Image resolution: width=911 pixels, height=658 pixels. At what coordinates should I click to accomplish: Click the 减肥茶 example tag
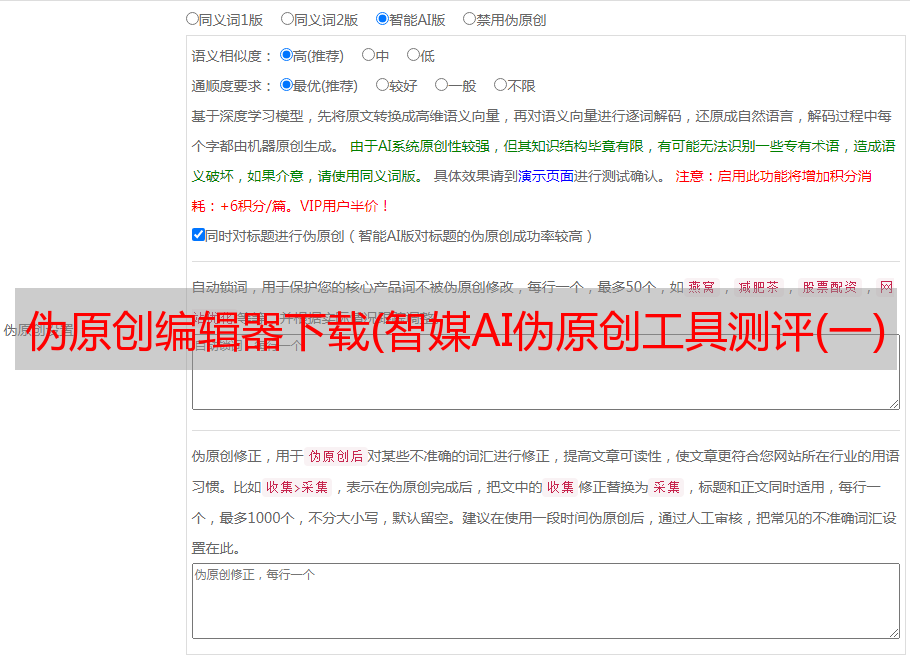[x=758, y=287]
